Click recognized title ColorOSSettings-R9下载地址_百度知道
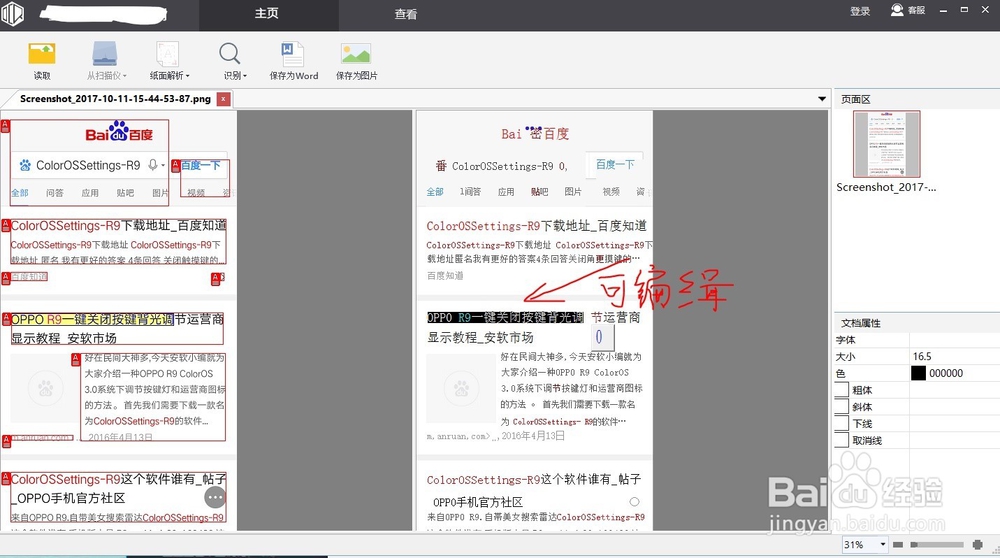Image resolution: width=1000 pixels, height=558 pixels. (x=536, y=226)
